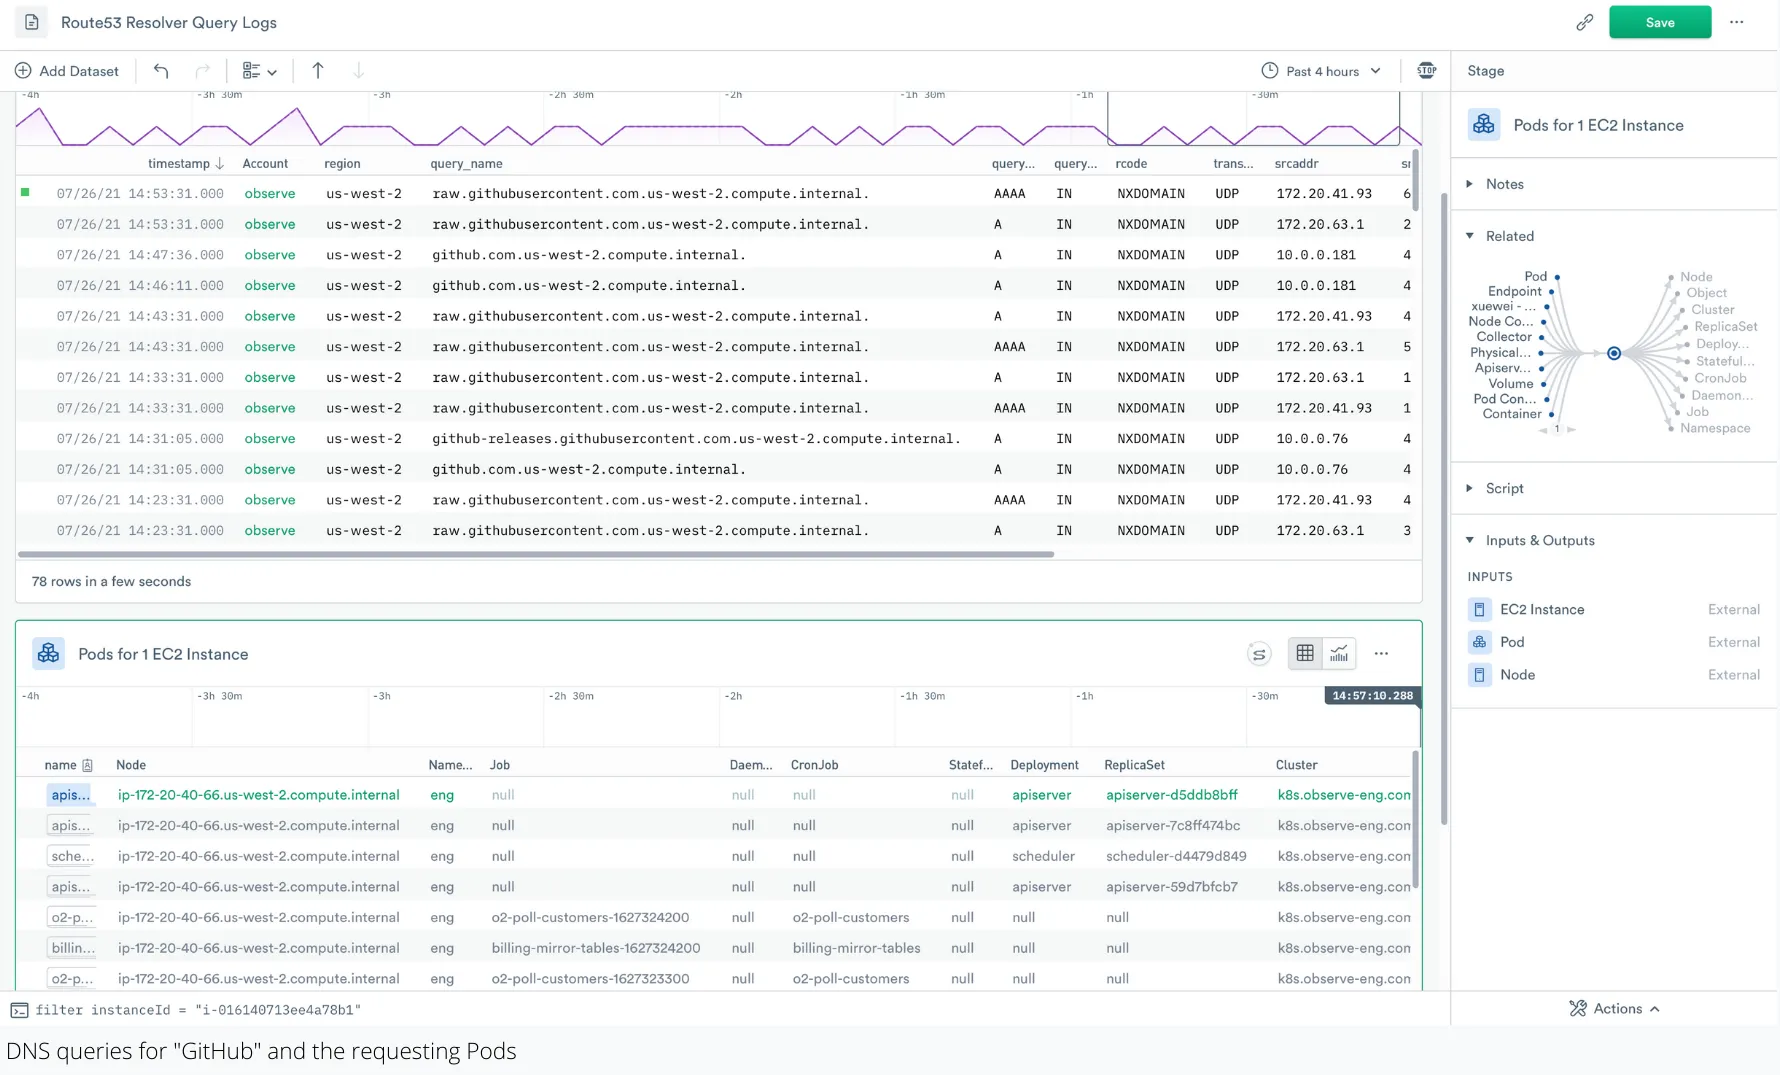Click the Account column header
1780x1075 pixels.
click(265, 164)
